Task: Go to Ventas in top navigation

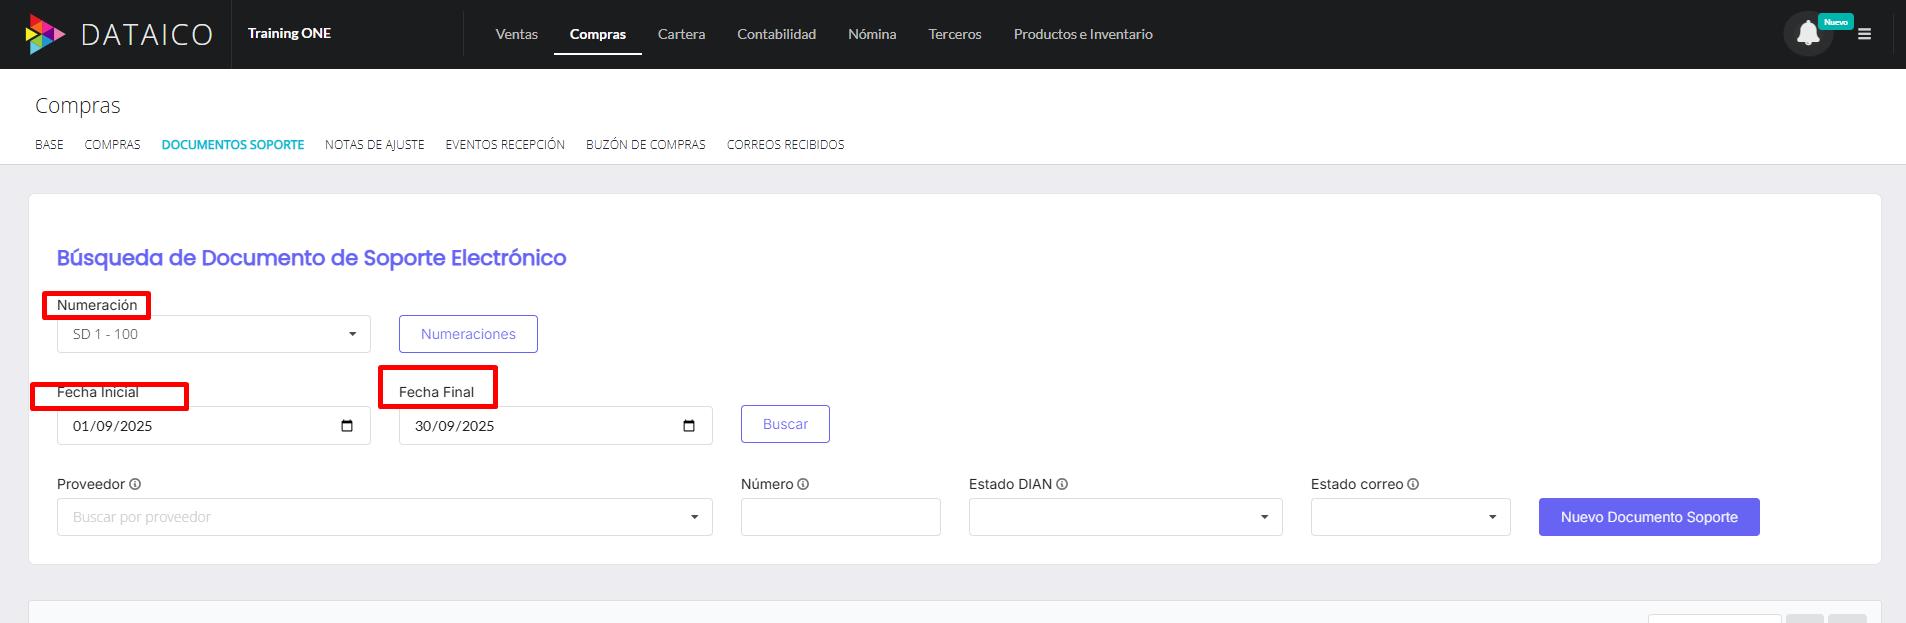Action: point(517,34)
